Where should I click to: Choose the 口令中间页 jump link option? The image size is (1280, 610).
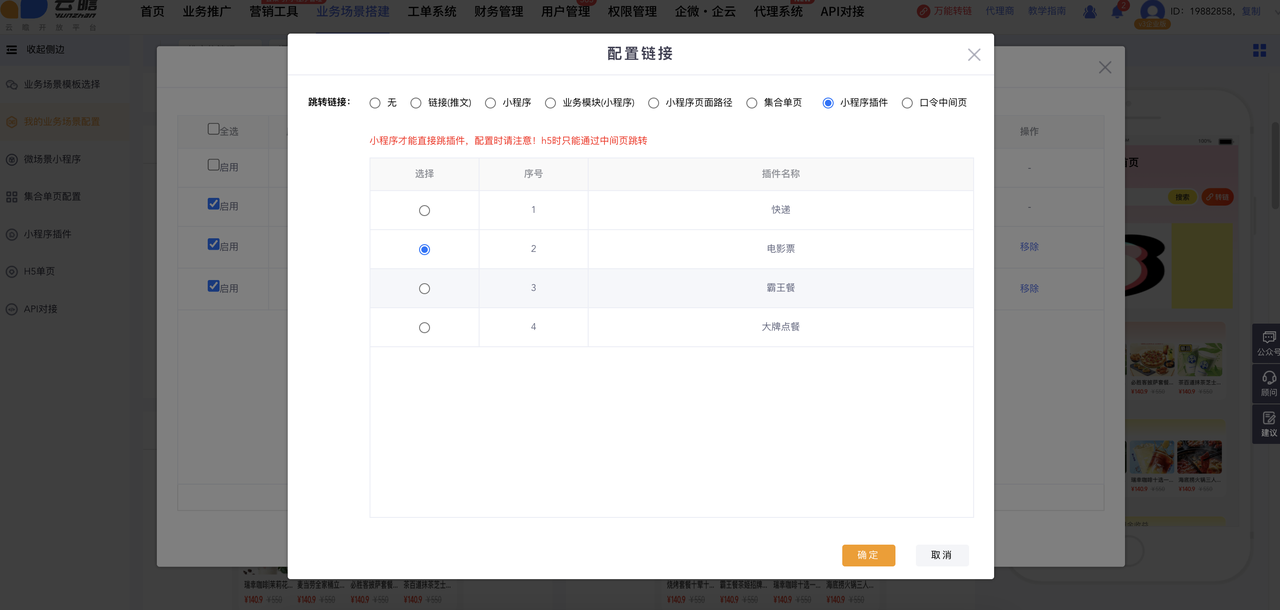click(907, 103)
